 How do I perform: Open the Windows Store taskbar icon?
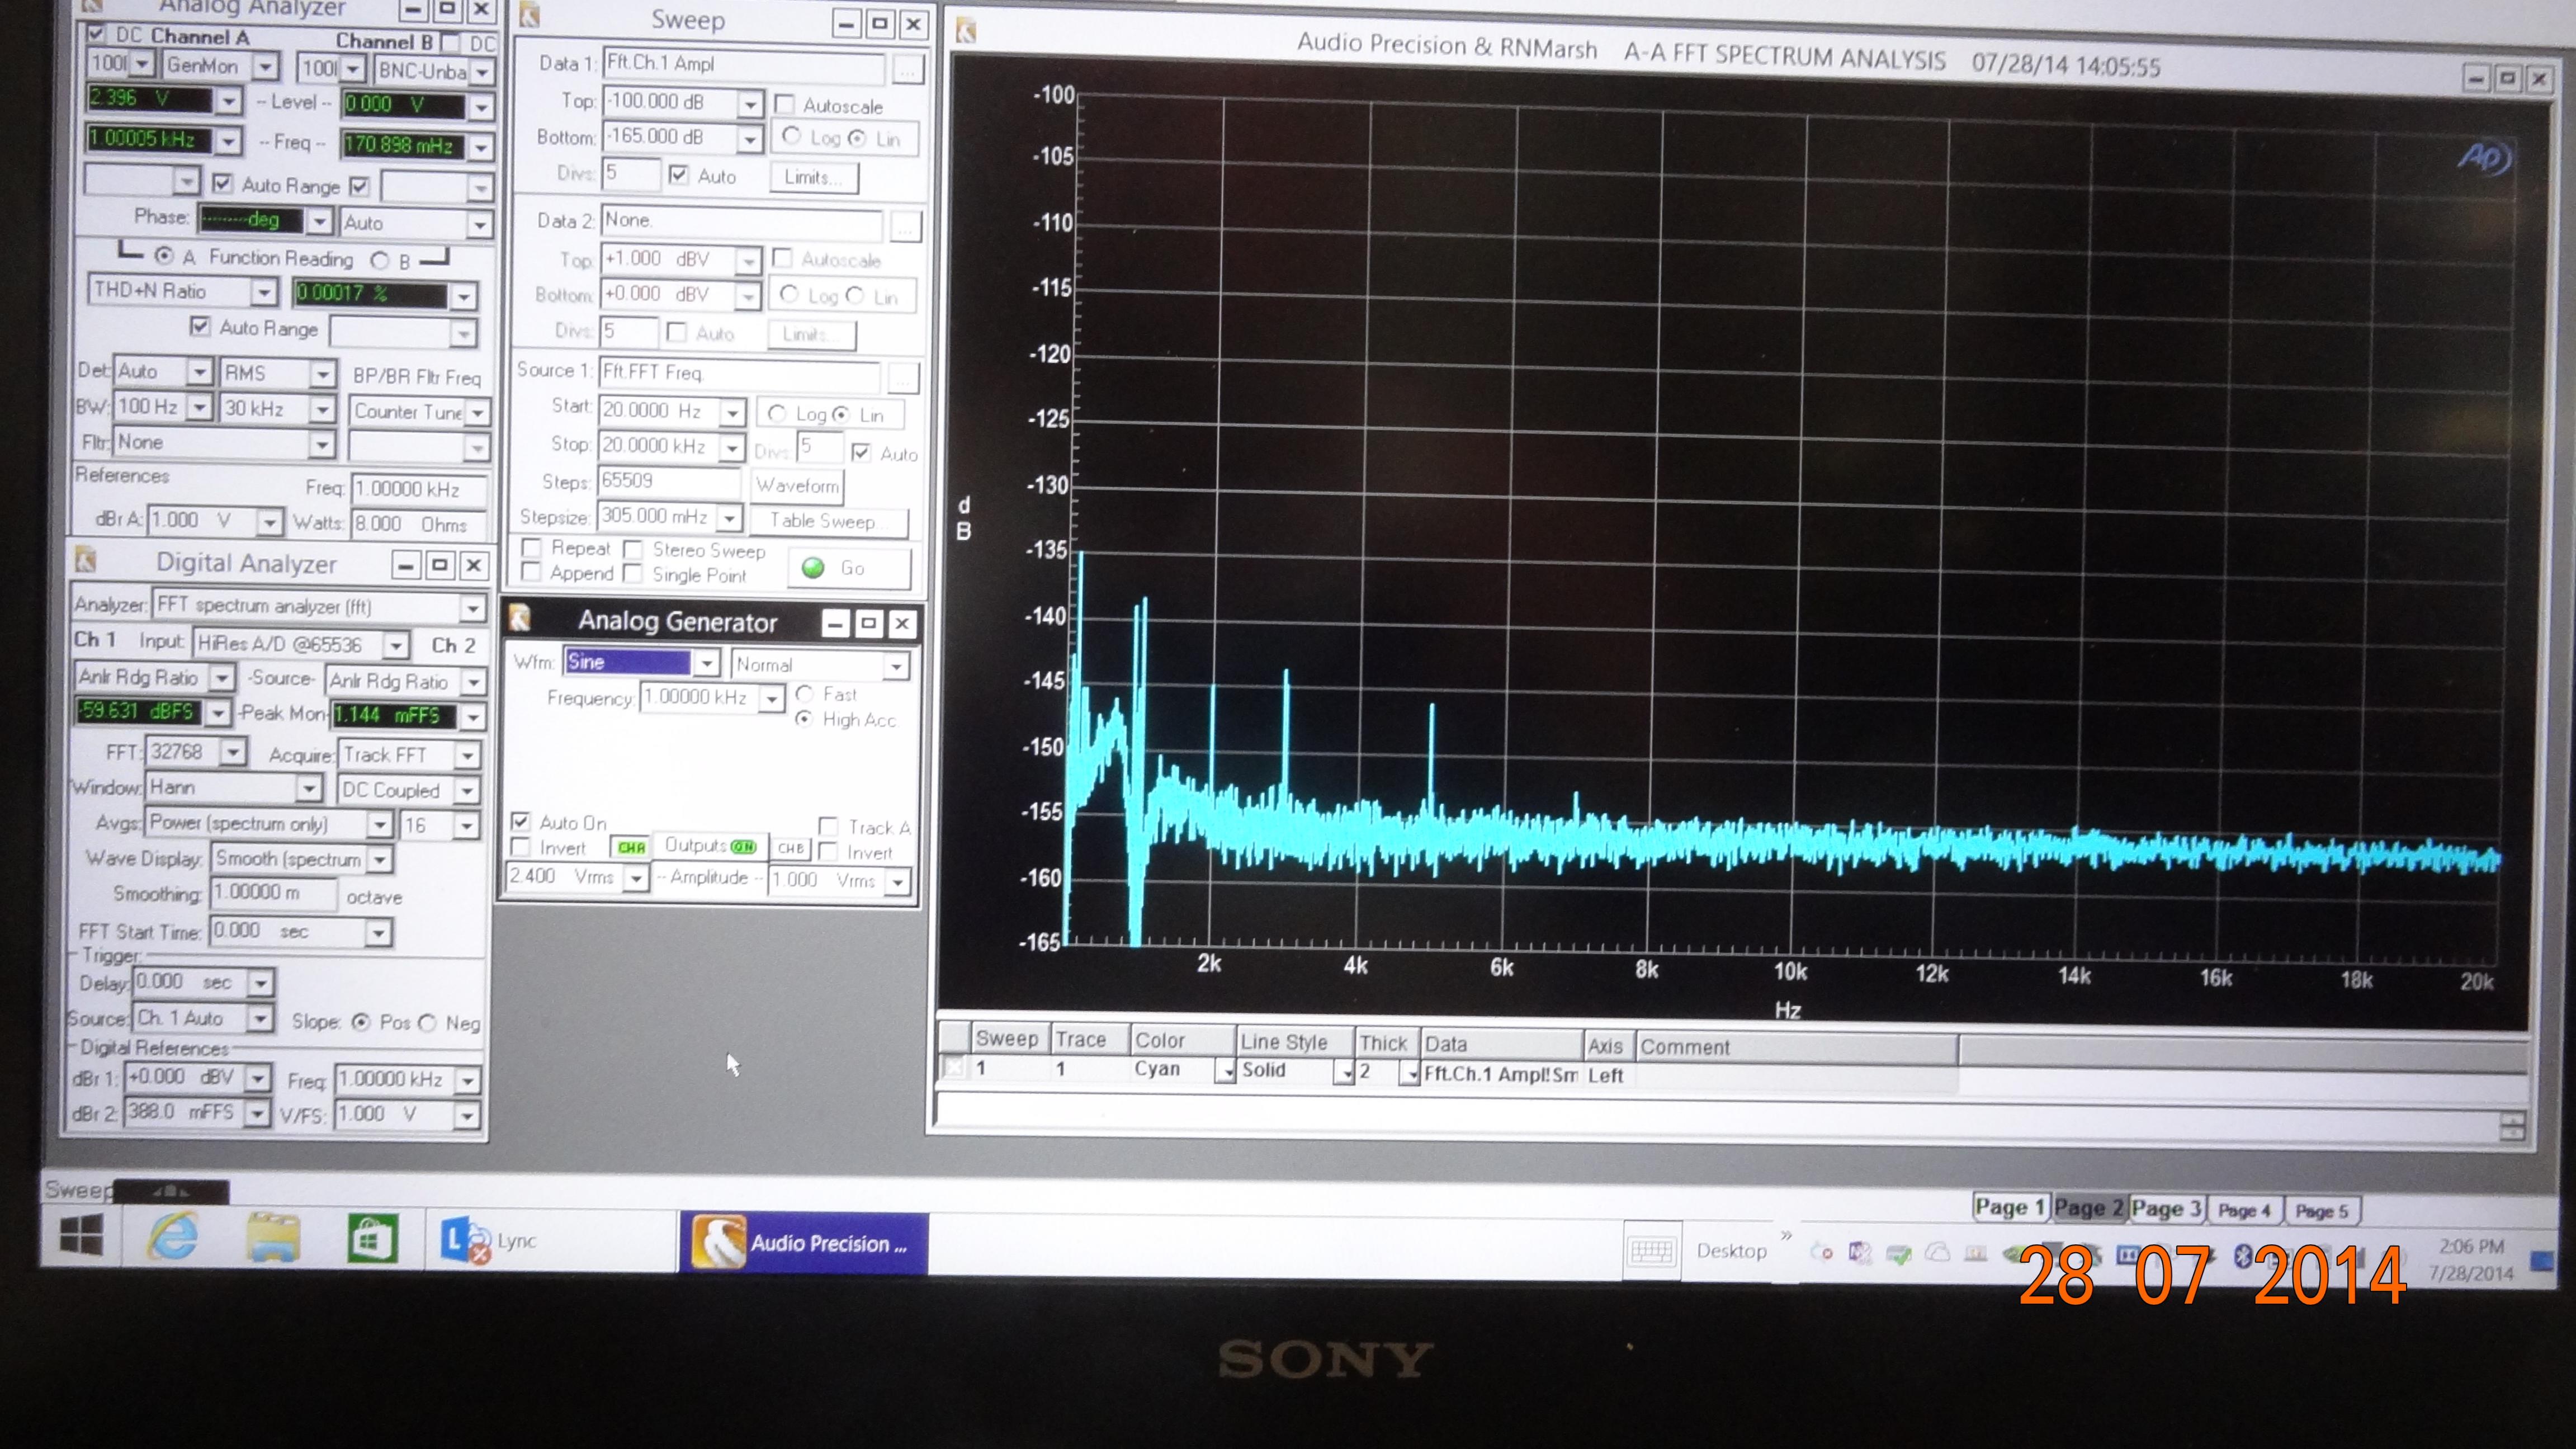[x=372, y=1240]
